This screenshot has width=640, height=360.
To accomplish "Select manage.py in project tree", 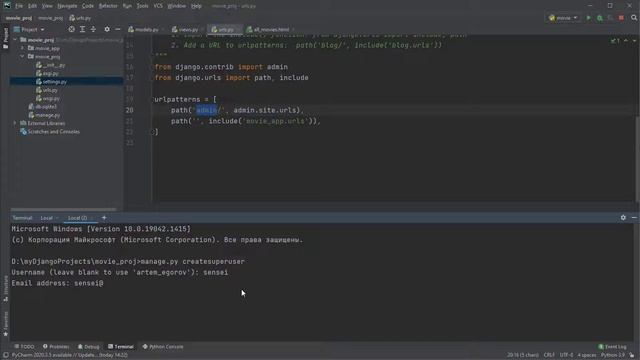I will 44,115.
